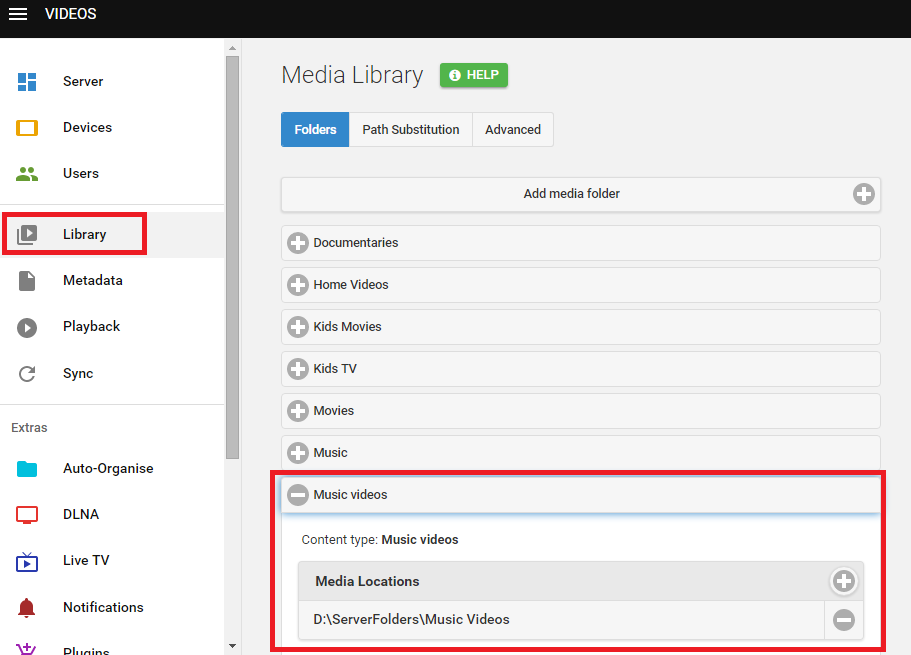The width and height of the screenshot is (911, 655).
Task: Expand the Documentaries folder
Action: (298, 243)
